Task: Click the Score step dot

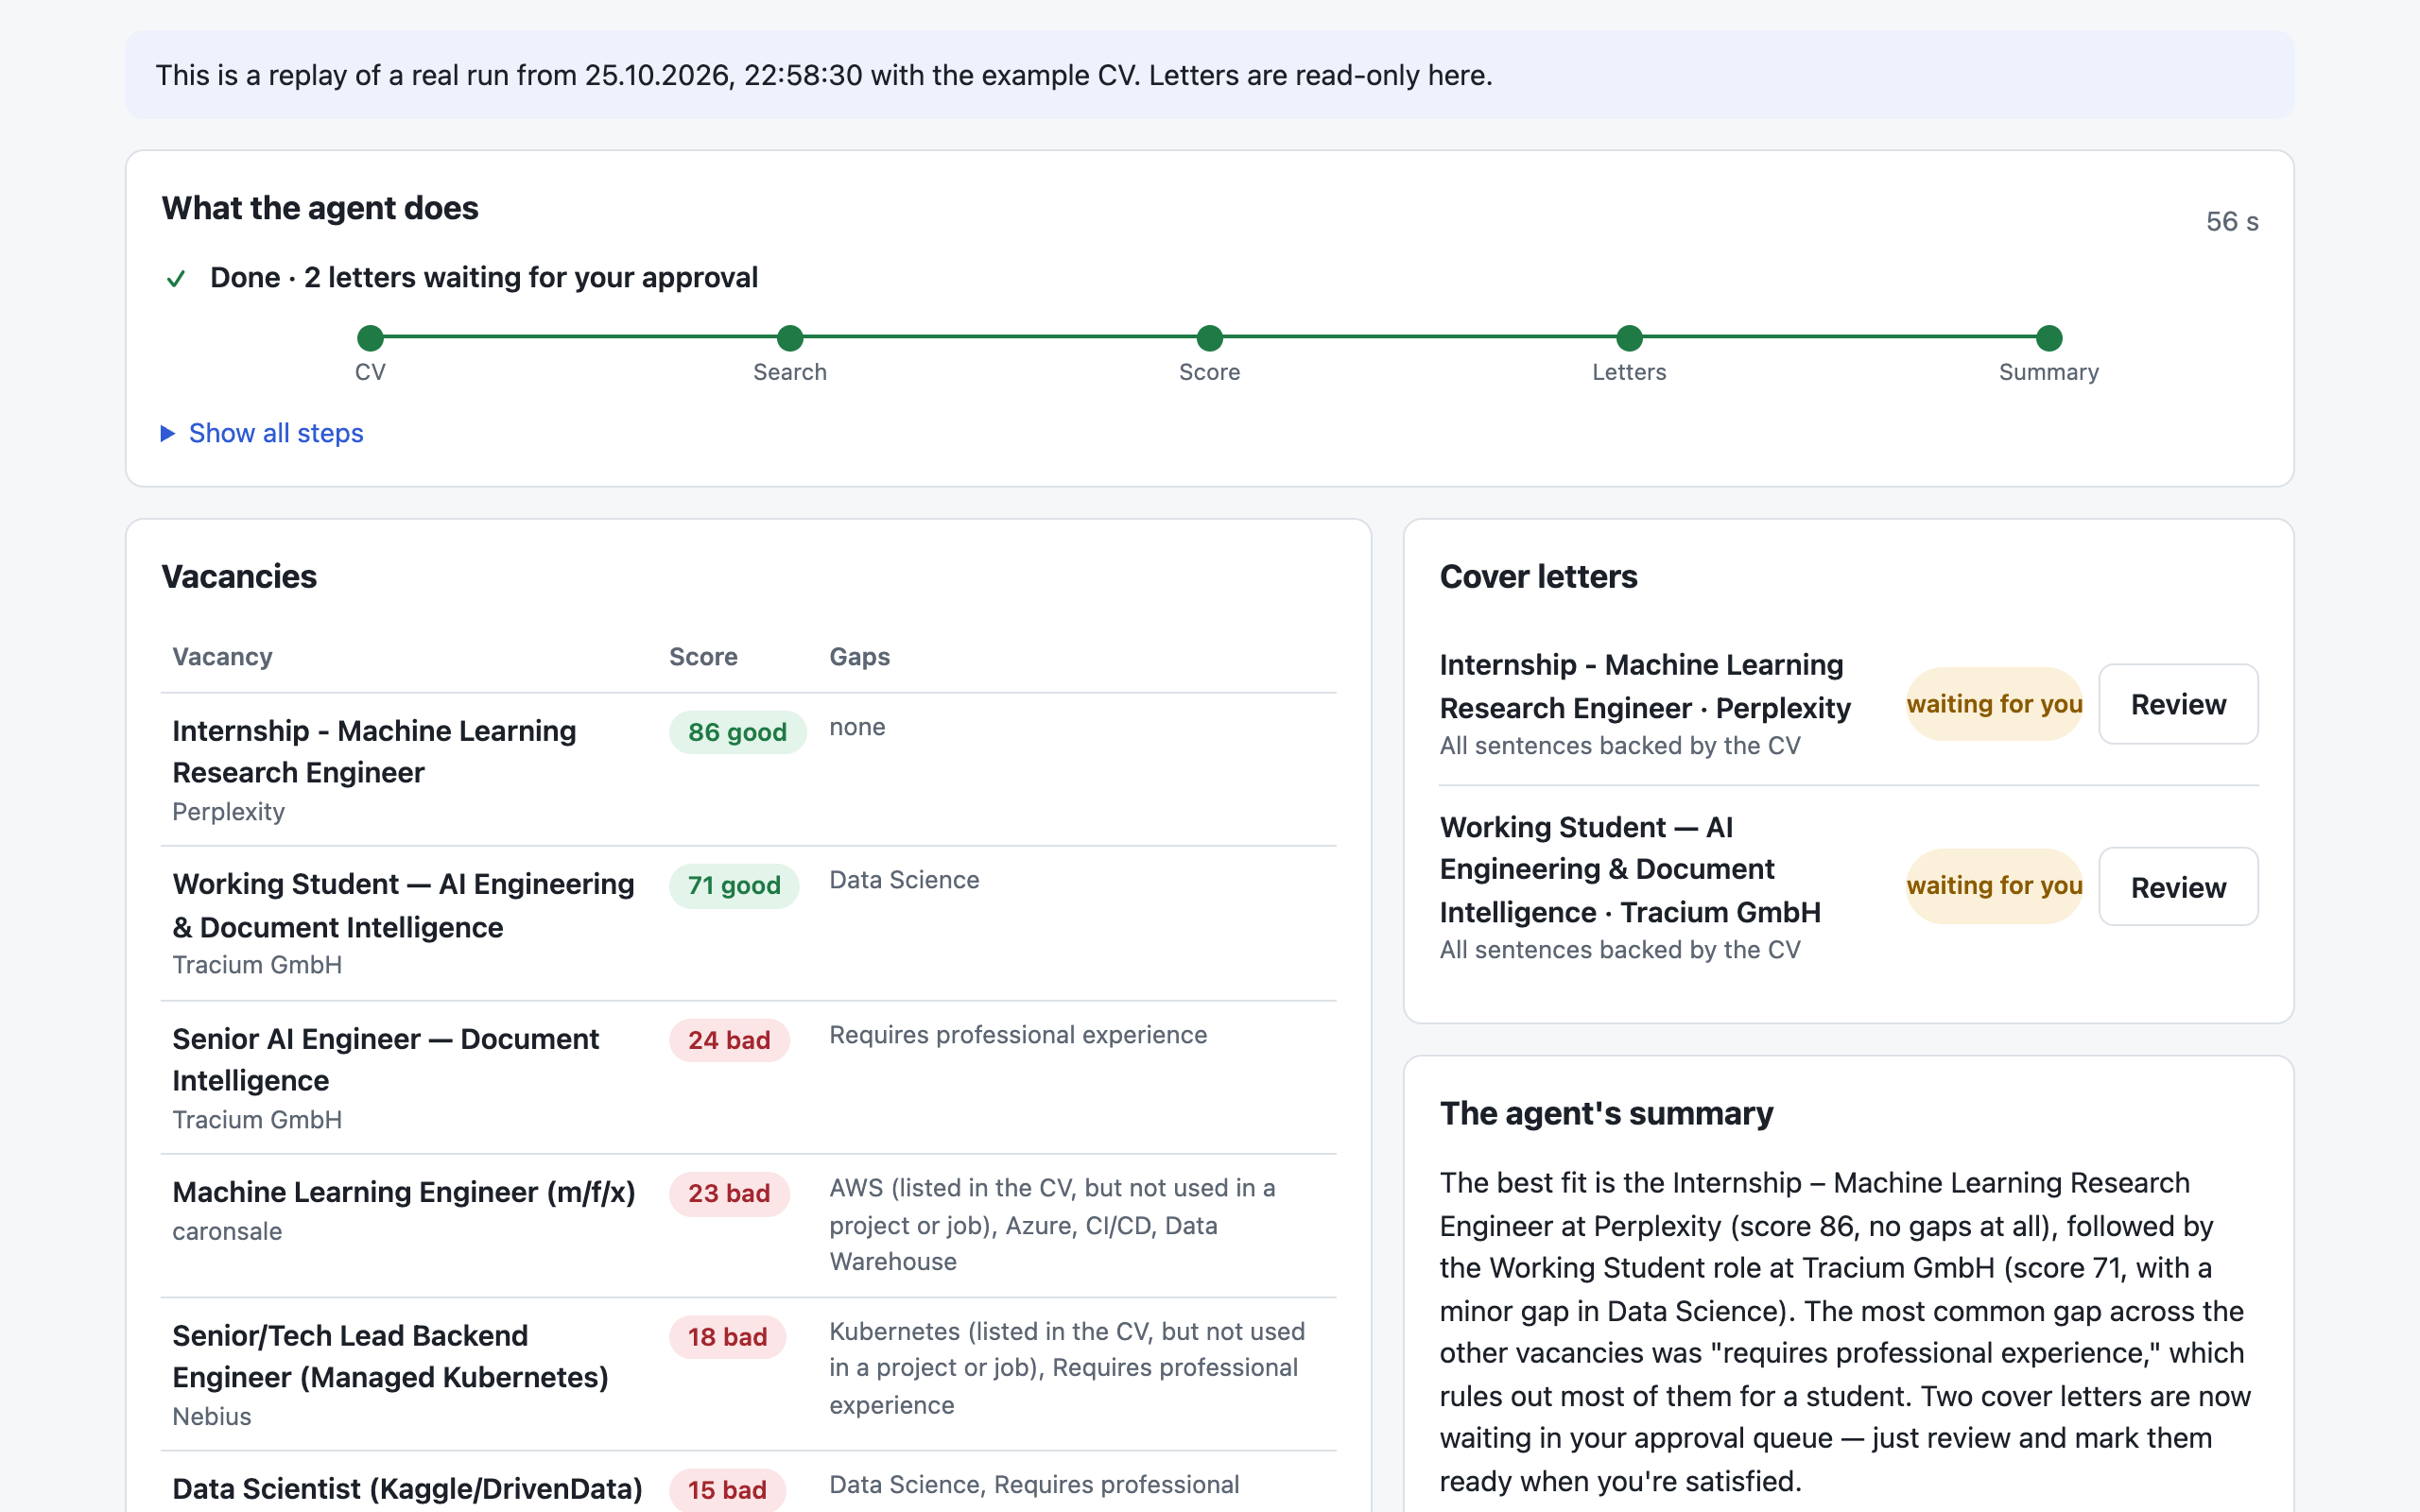Action: [1210, 338]
